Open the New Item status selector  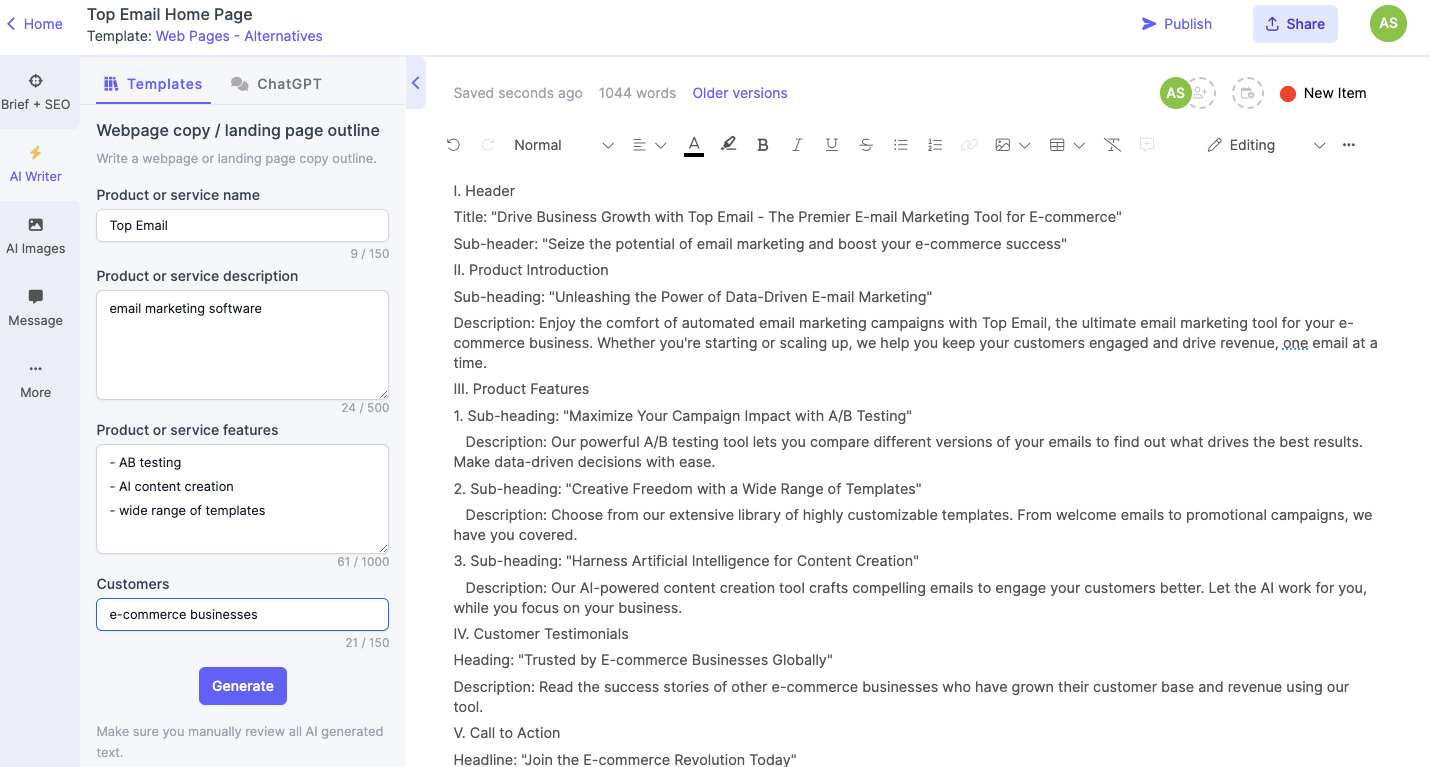tap(1323, 93)
